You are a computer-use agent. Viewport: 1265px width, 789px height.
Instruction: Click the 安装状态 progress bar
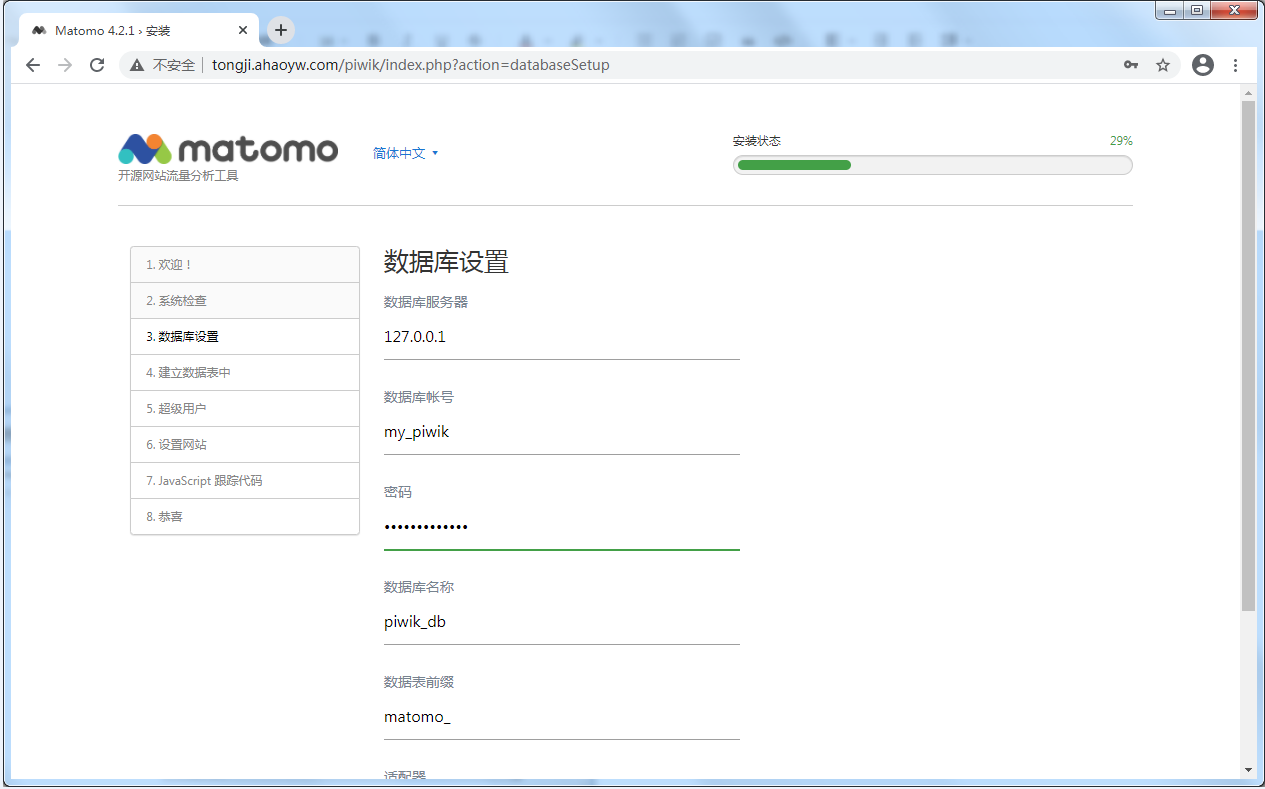coord(933,165)
